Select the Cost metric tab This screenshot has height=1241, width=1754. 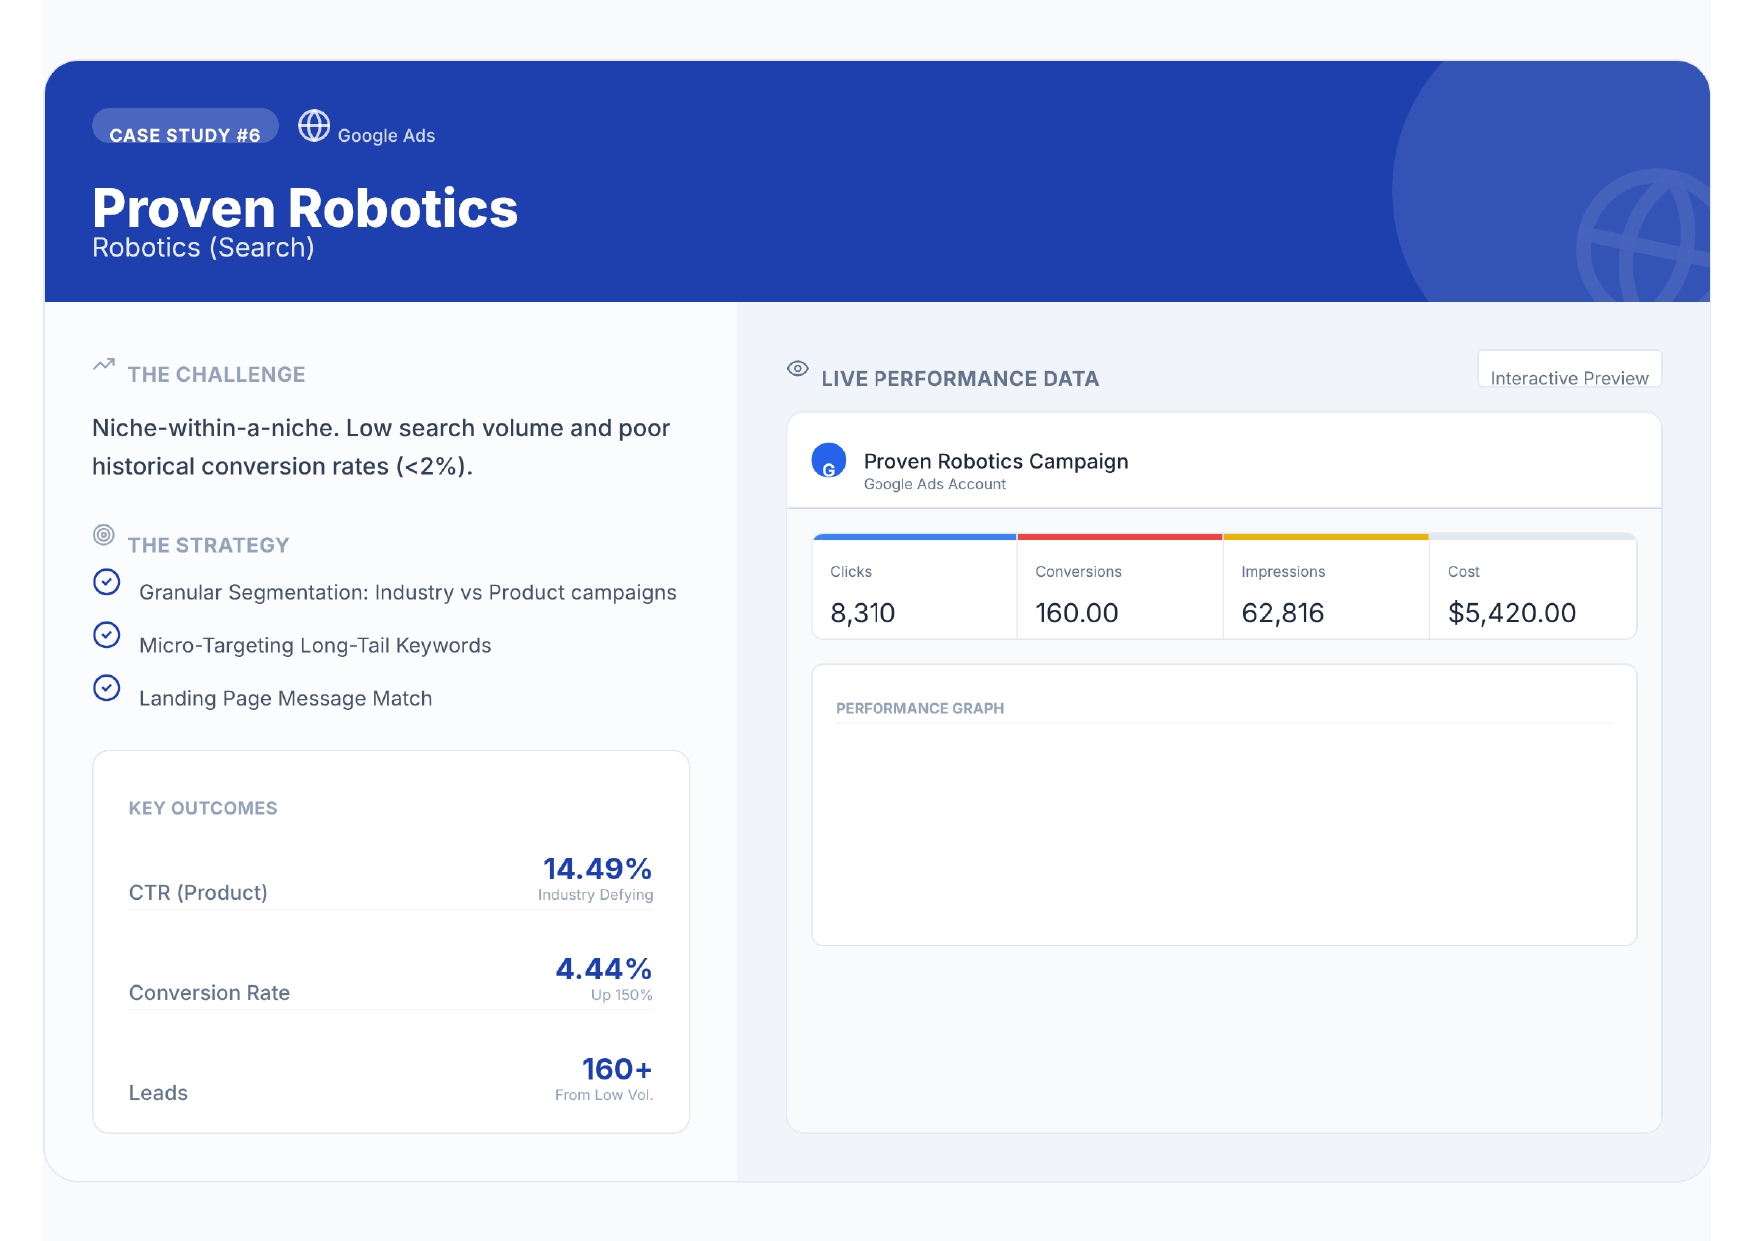tap(1533, 587)
